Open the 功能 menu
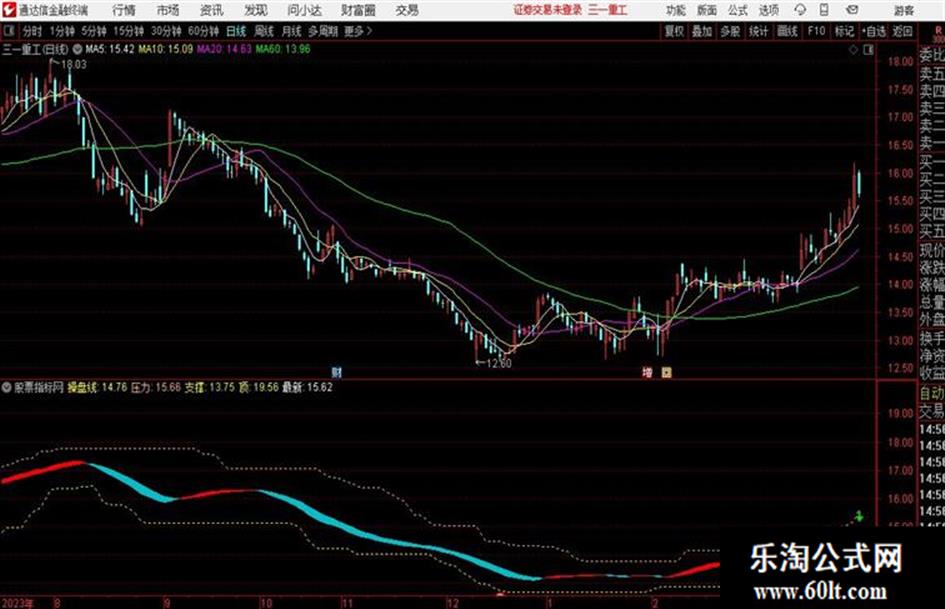Viewport: 945px width, 609px height. pyautogui.click(x=676, y=10)
